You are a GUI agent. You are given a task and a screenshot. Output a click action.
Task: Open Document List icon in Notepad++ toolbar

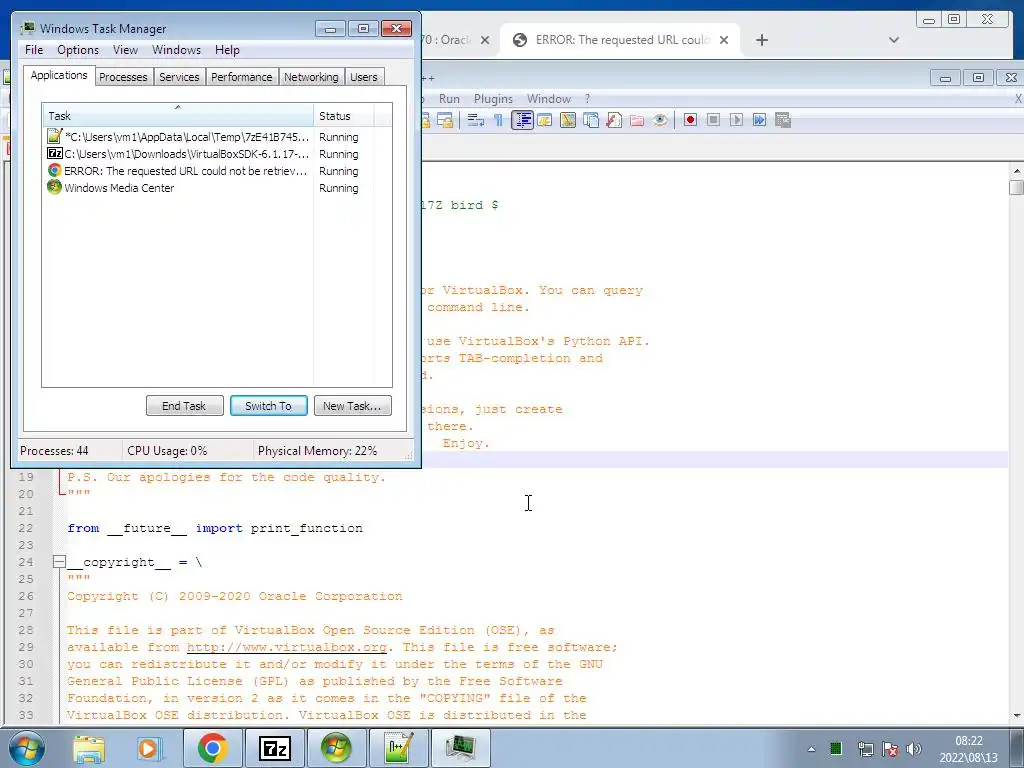tap(590, 120)
